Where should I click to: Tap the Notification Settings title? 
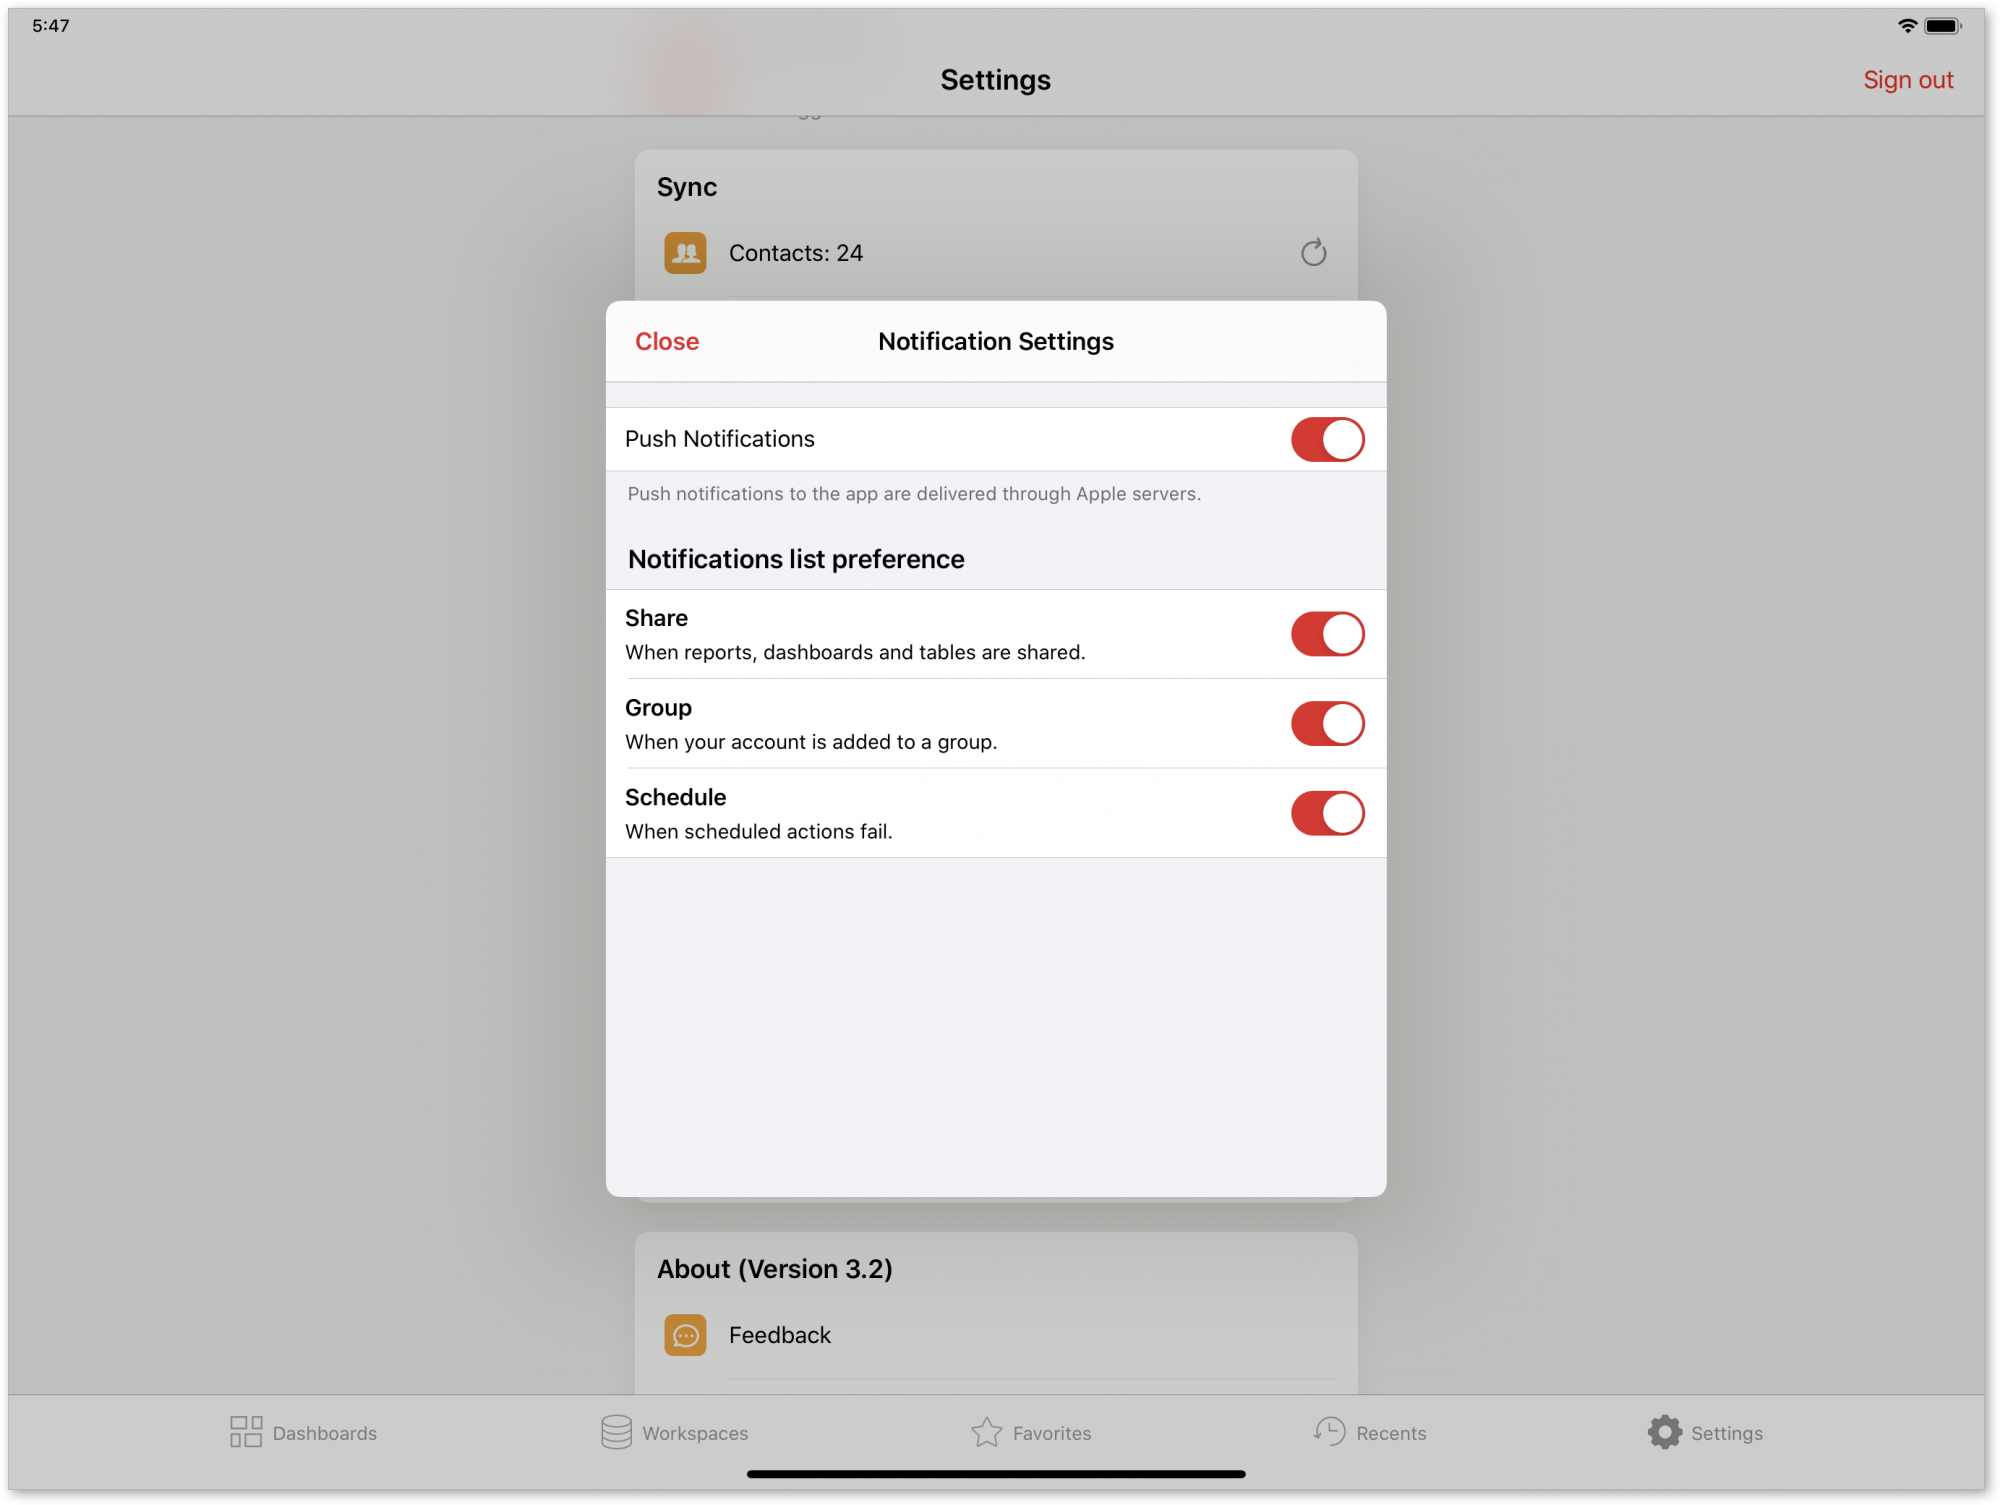(995, 341)
